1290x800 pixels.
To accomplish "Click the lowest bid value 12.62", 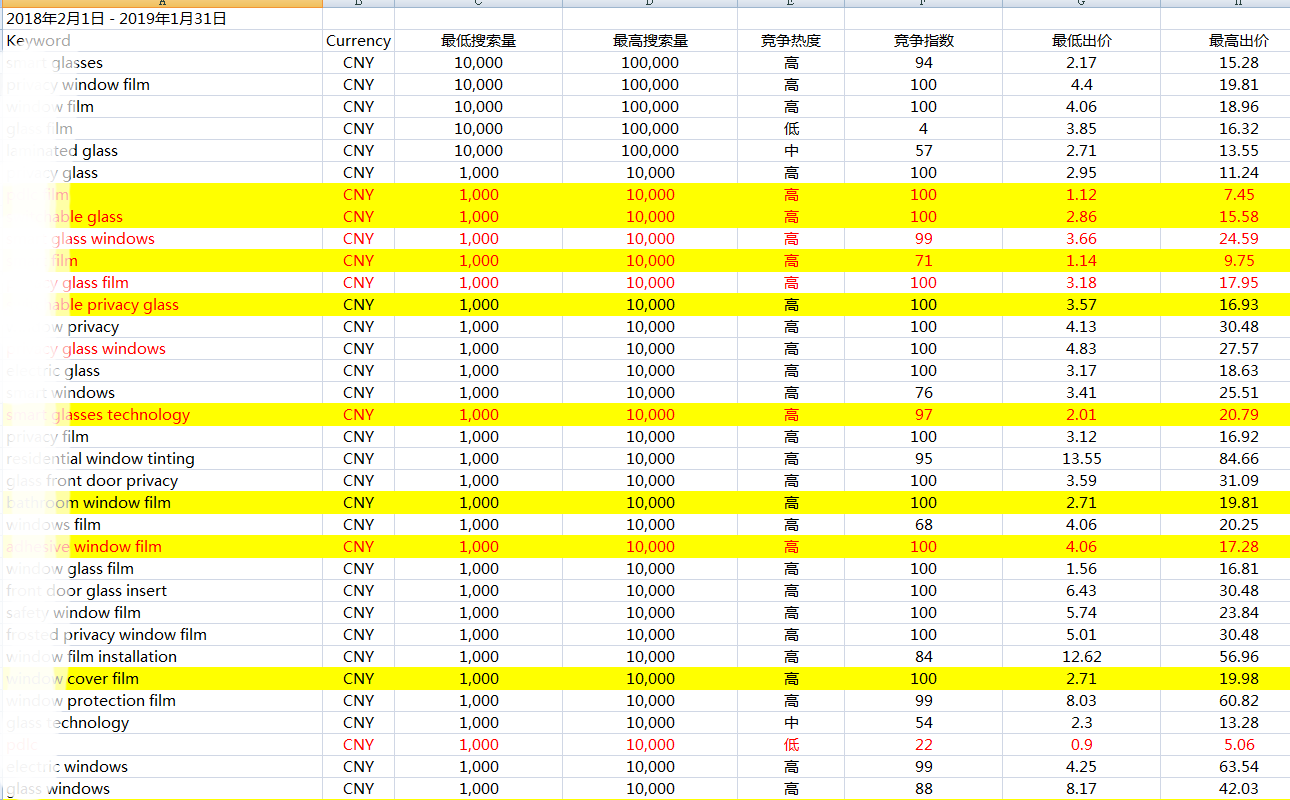I will click(1081, 657).
